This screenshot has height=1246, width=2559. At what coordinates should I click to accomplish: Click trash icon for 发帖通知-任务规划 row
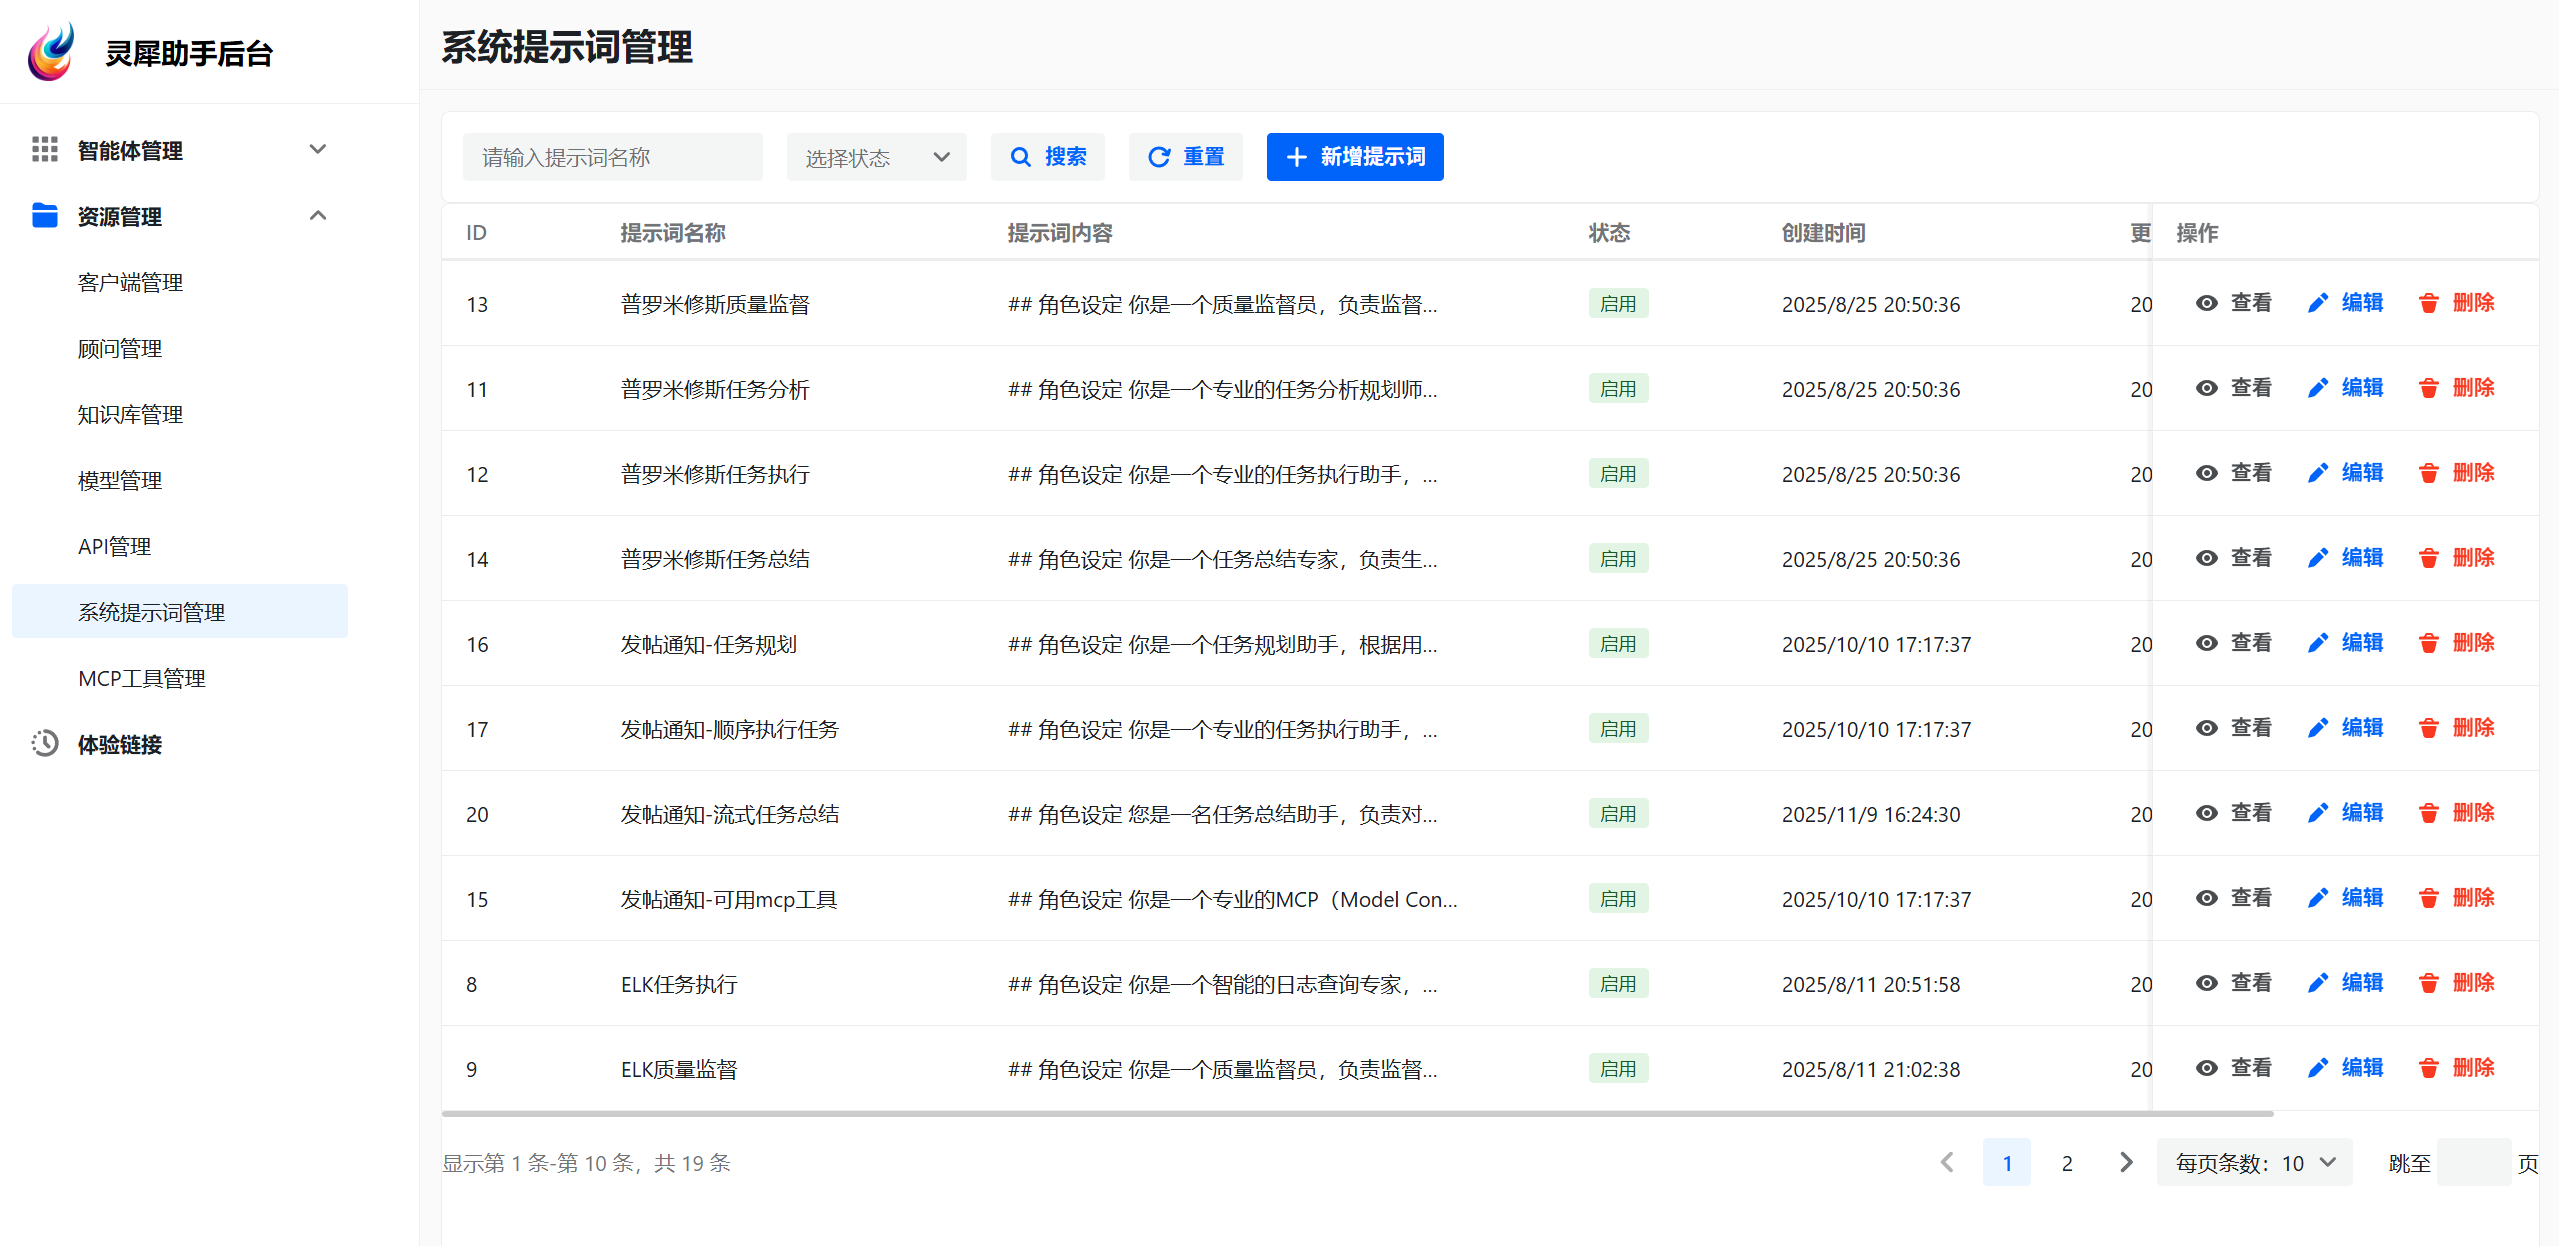[2428, 643]
